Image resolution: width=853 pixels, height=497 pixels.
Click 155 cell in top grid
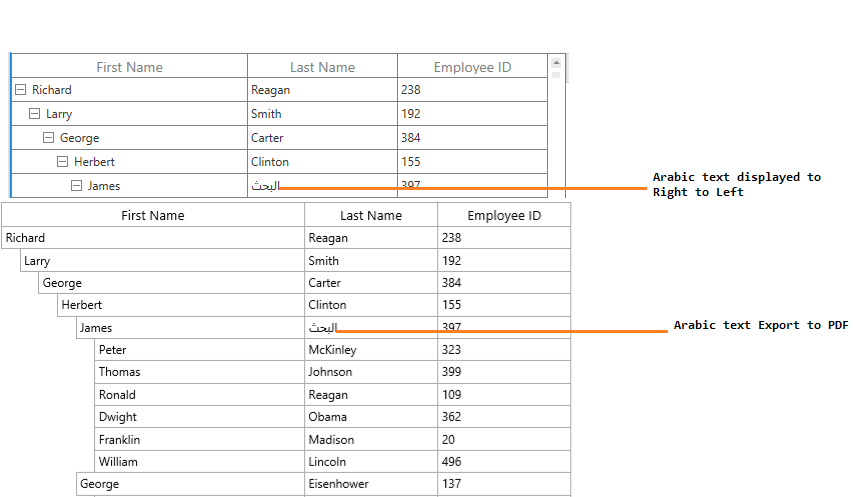[x=472, y=161]
